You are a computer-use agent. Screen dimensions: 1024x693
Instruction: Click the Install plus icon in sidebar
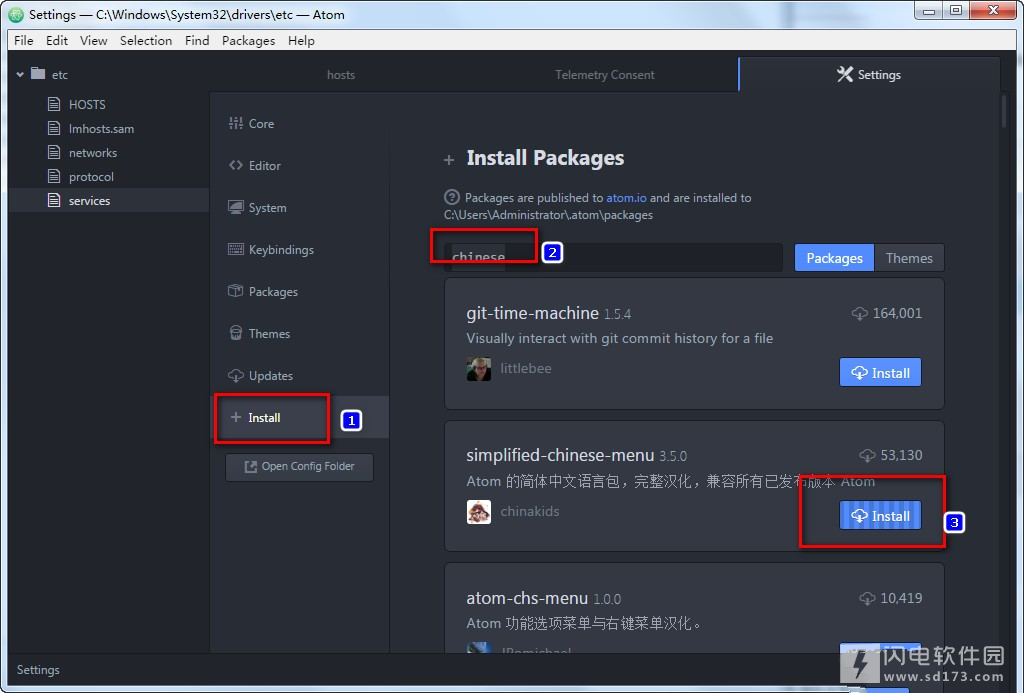point(236,417)
